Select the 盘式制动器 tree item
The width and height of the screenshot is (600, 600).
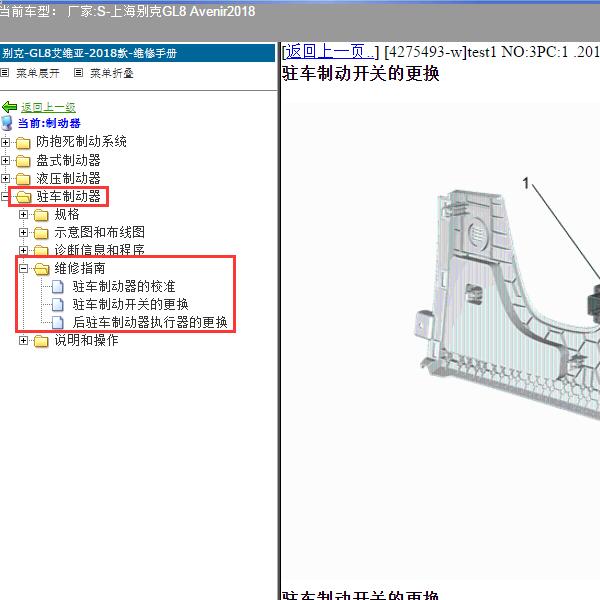[x=68, y=160]
